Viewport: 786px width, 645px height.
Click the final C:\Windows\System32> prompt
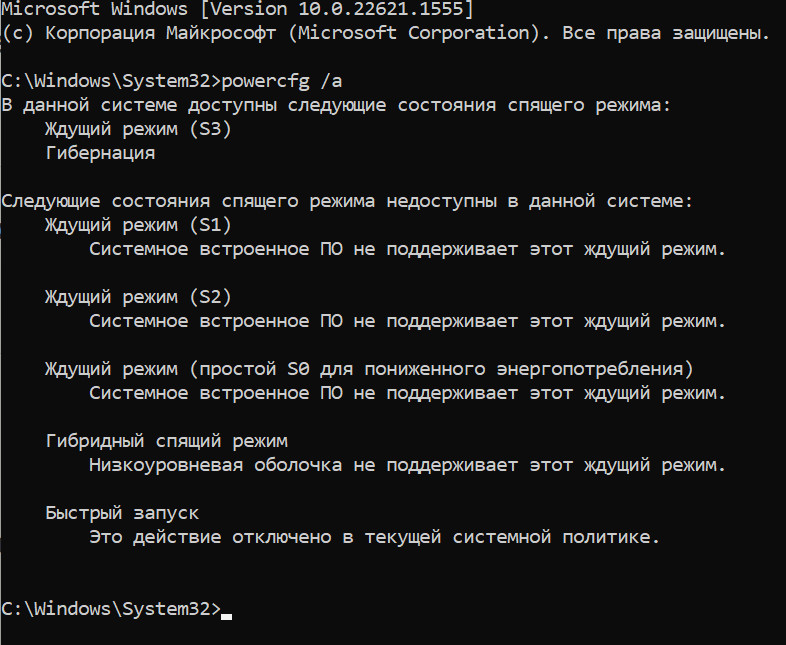tap(110, 609)
